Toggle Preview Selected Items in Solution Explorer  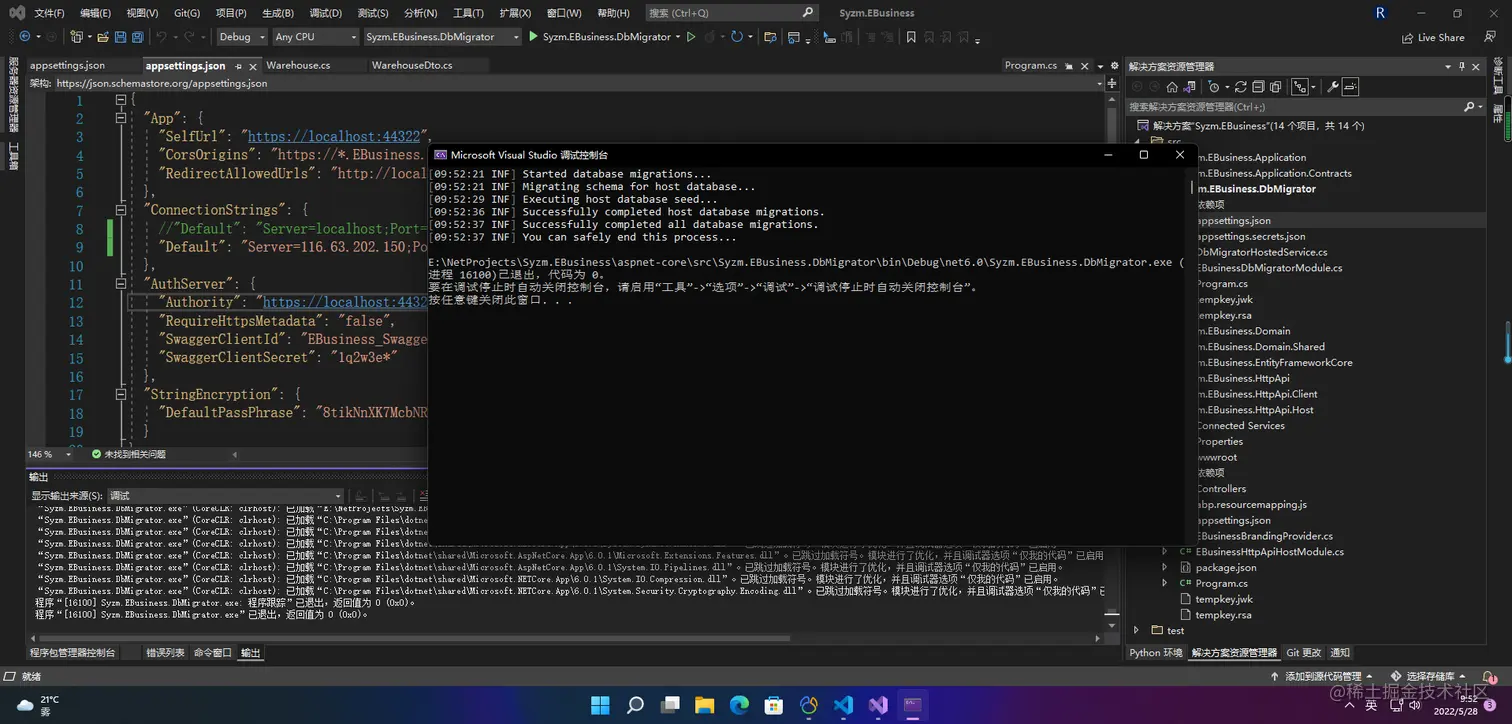1350,87
